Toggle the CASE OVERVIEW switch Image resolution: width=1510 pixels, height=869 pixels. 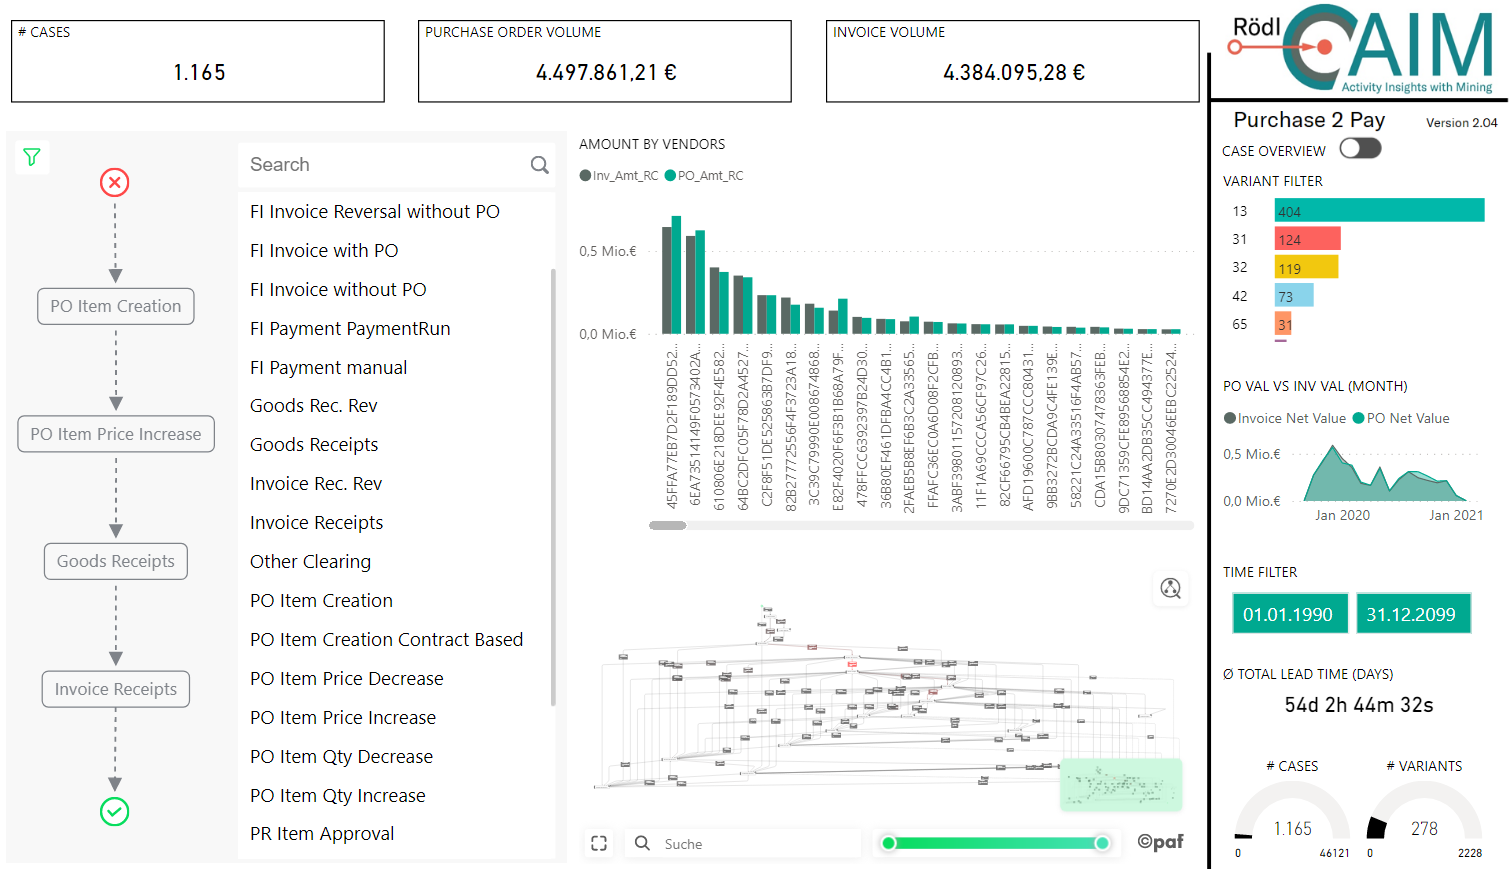point(1358,147)
